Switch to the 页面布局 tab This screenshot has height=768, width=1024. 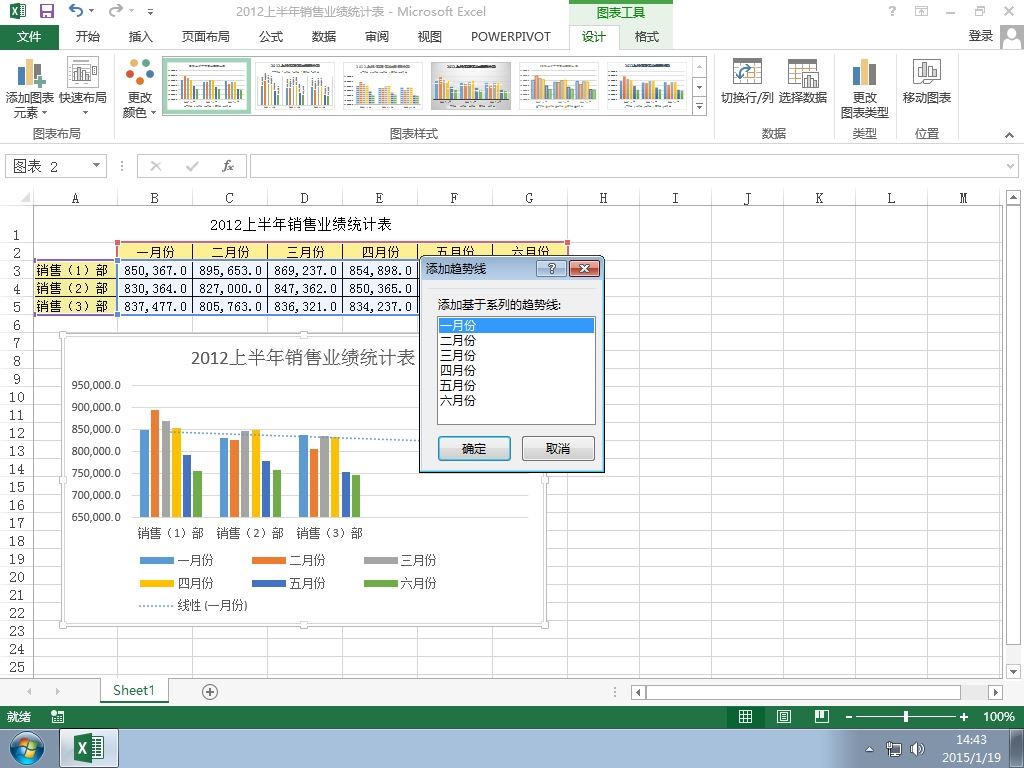click(205, 37)
